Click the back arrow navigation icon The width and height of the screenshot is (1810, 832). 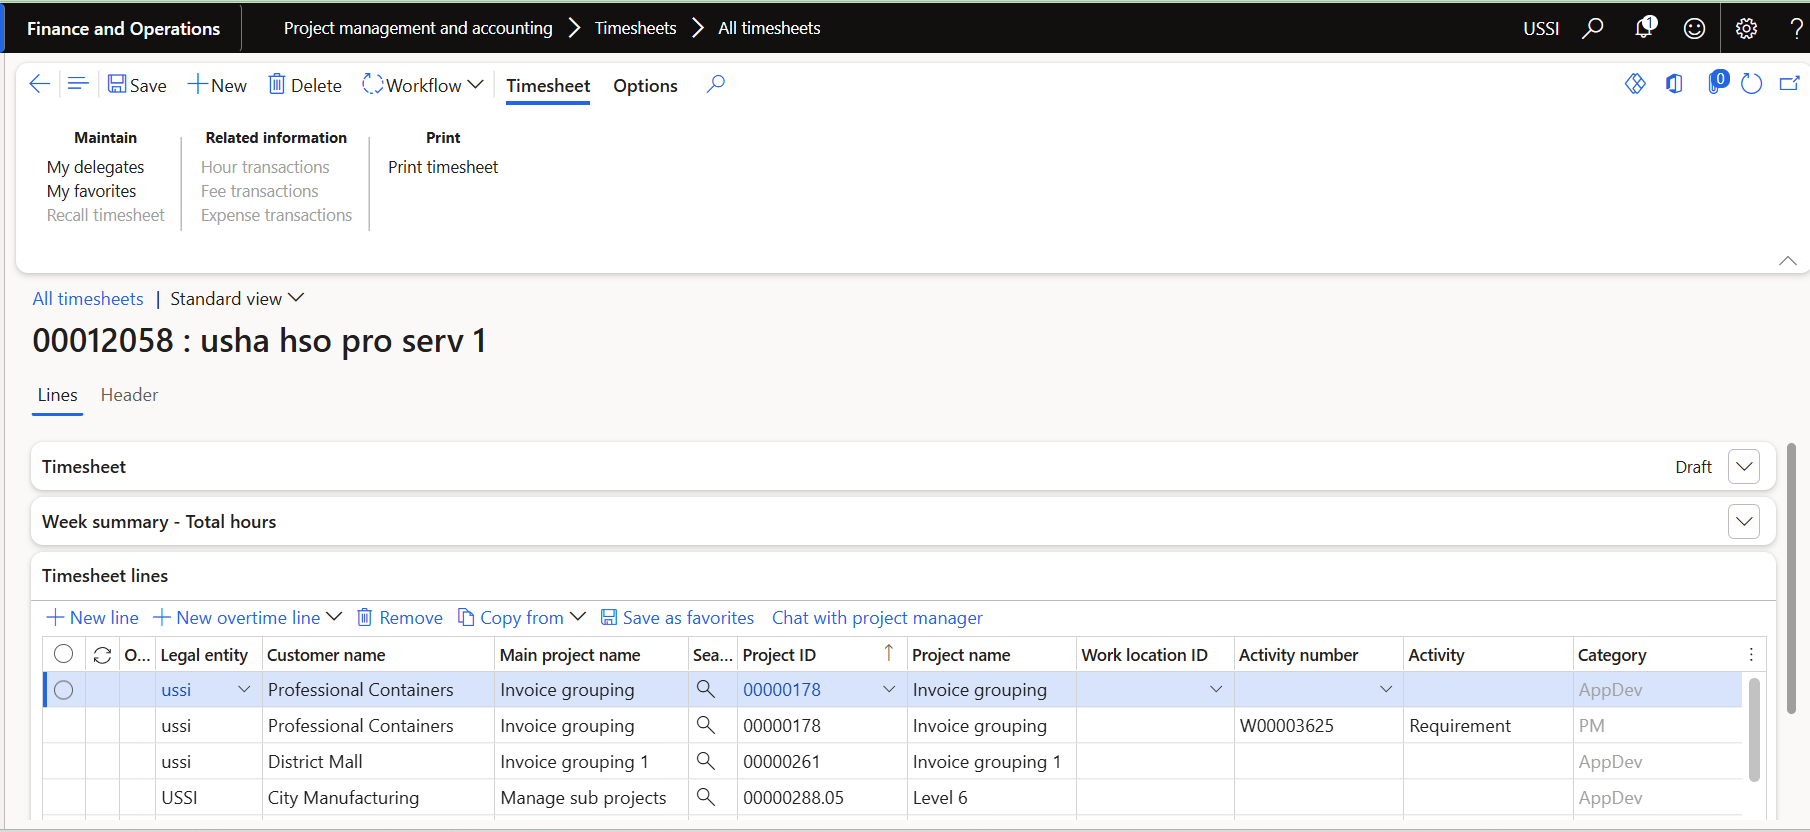click(39, 85)
